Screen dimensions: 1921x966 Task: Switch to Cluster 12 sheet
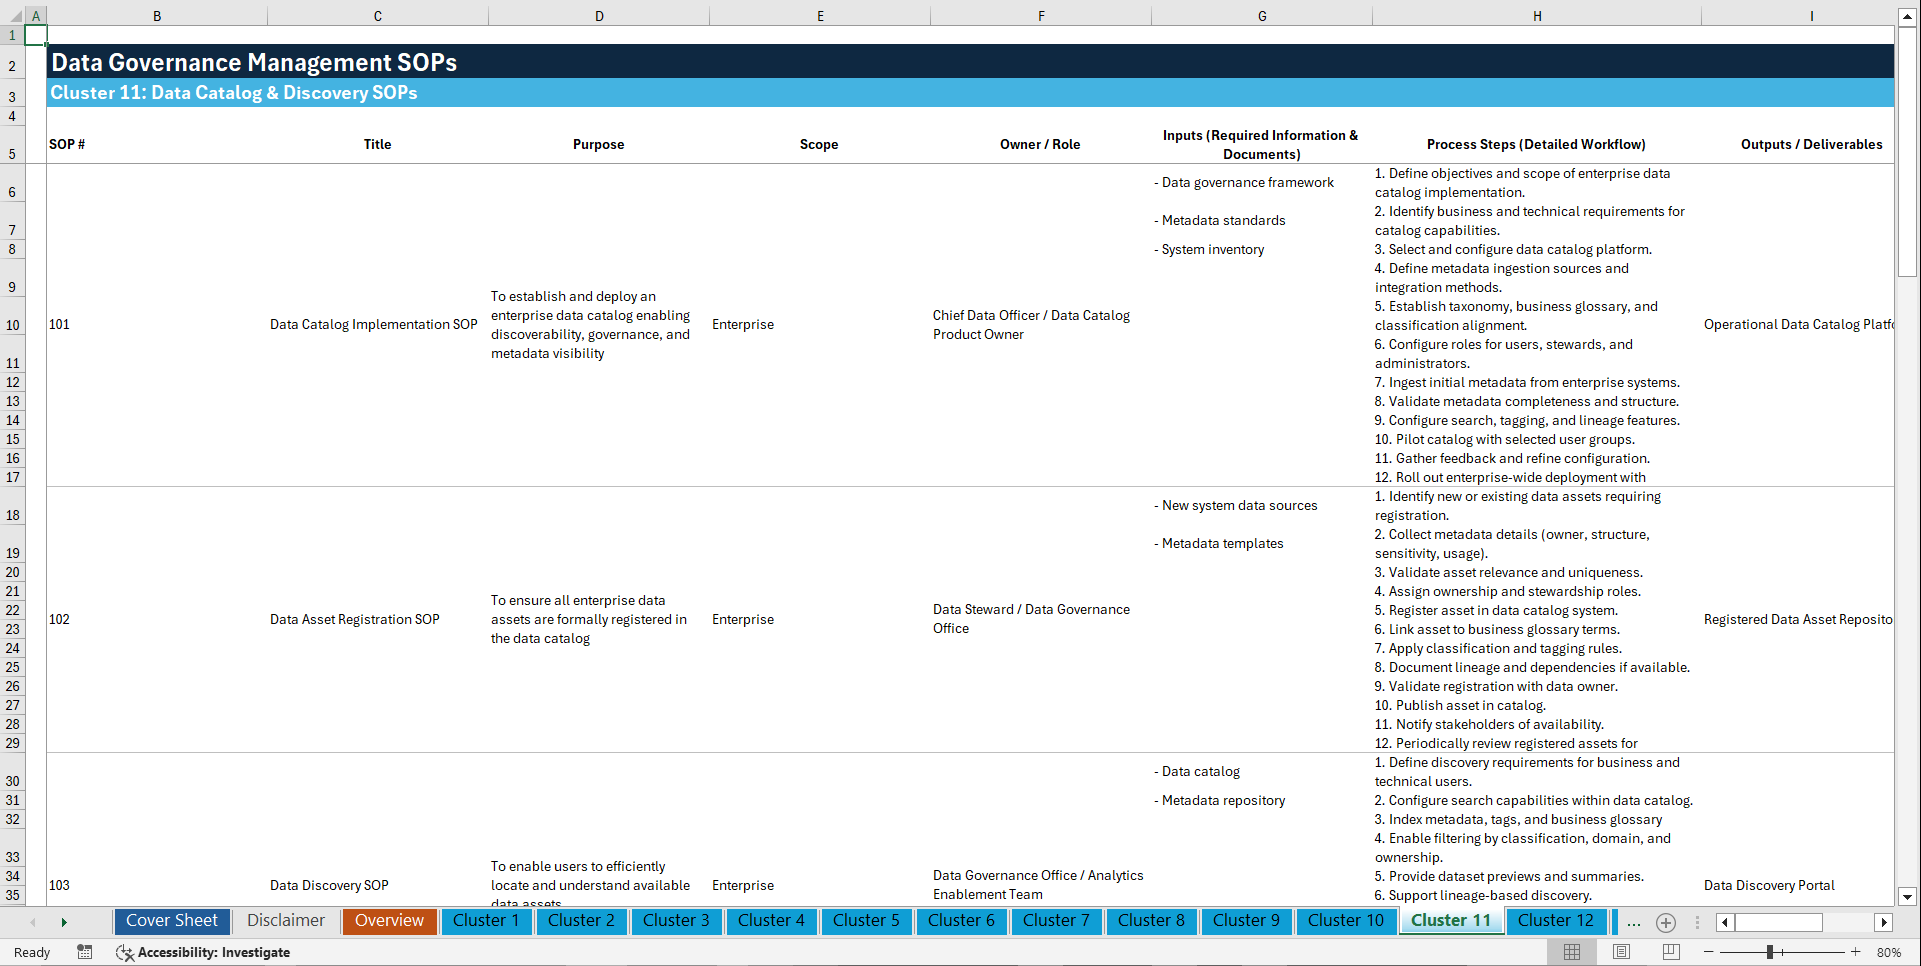click(1556, 921)
